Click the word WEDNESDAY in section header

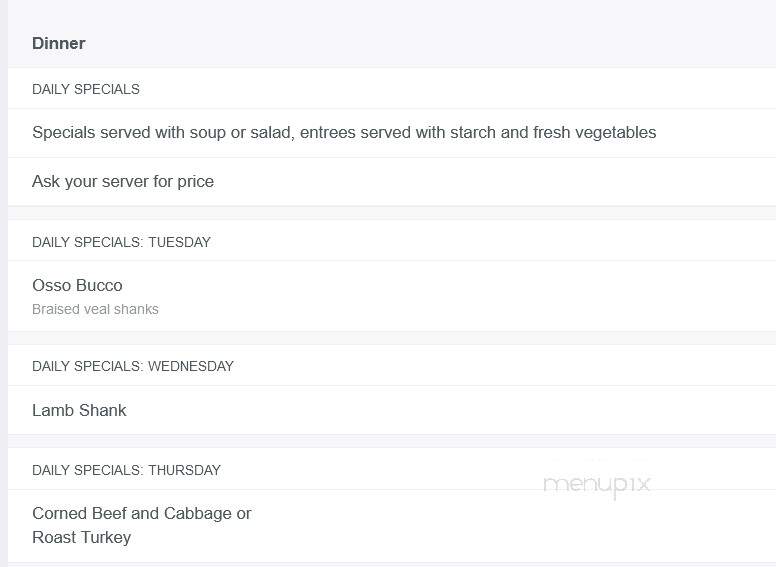tap(191, 366)
